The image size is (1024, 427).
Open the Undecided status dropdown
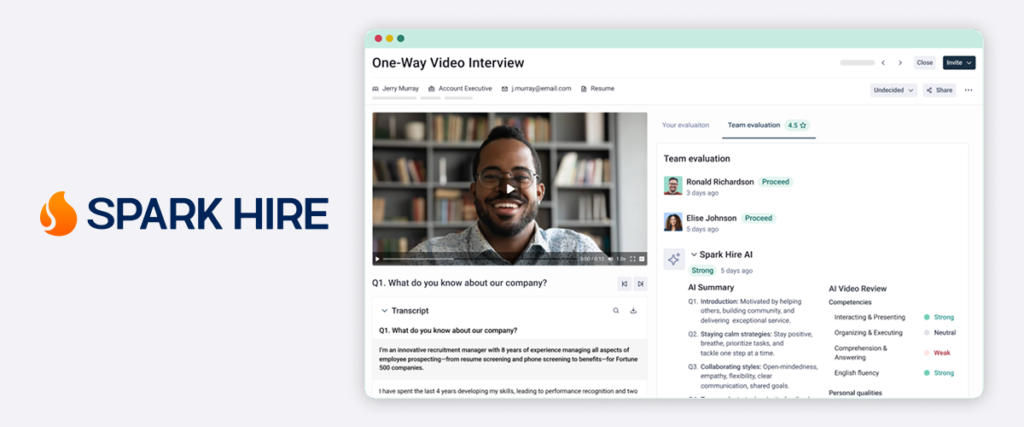893,90
